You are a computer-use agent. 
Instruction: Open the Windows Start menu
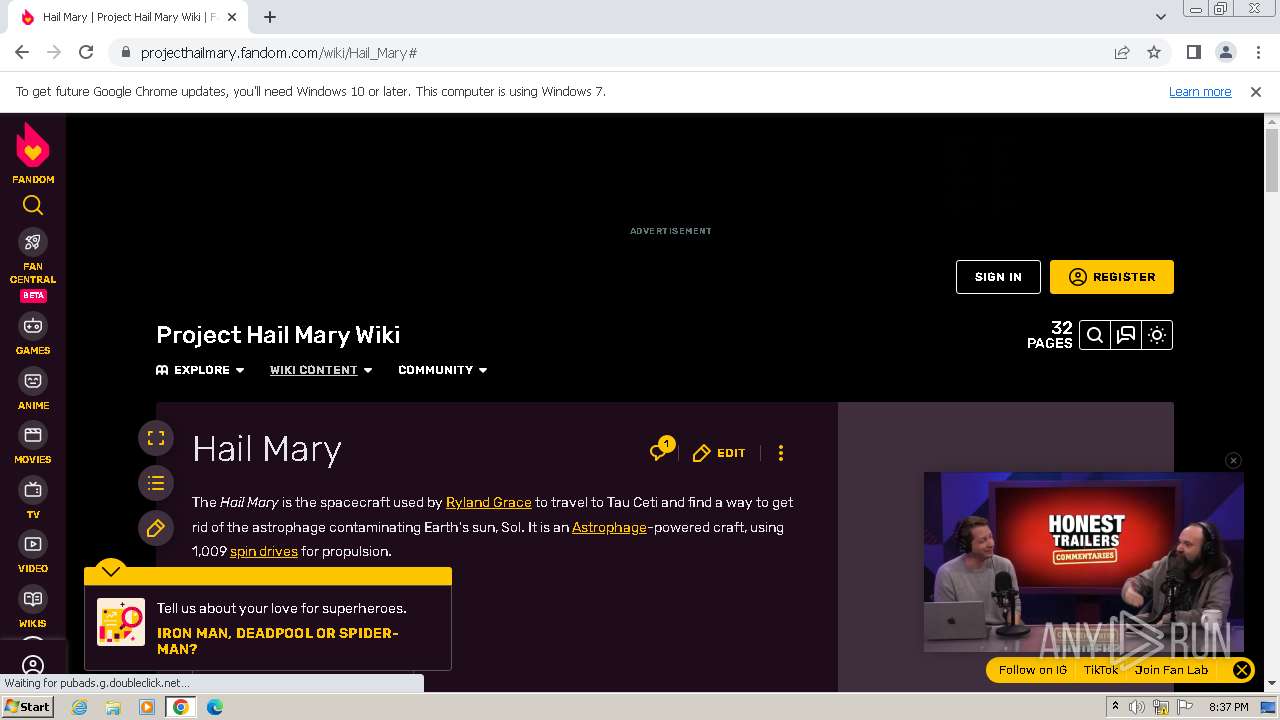coord(28,707)
